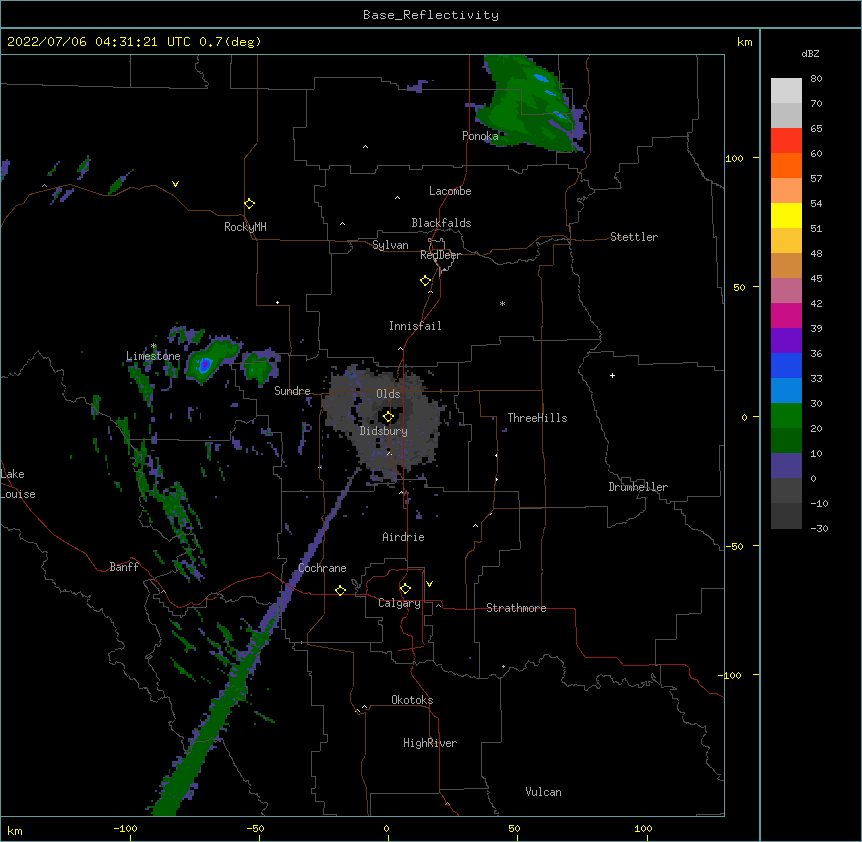
Task: Click the Blackfalds label
Action: [441, 223]
